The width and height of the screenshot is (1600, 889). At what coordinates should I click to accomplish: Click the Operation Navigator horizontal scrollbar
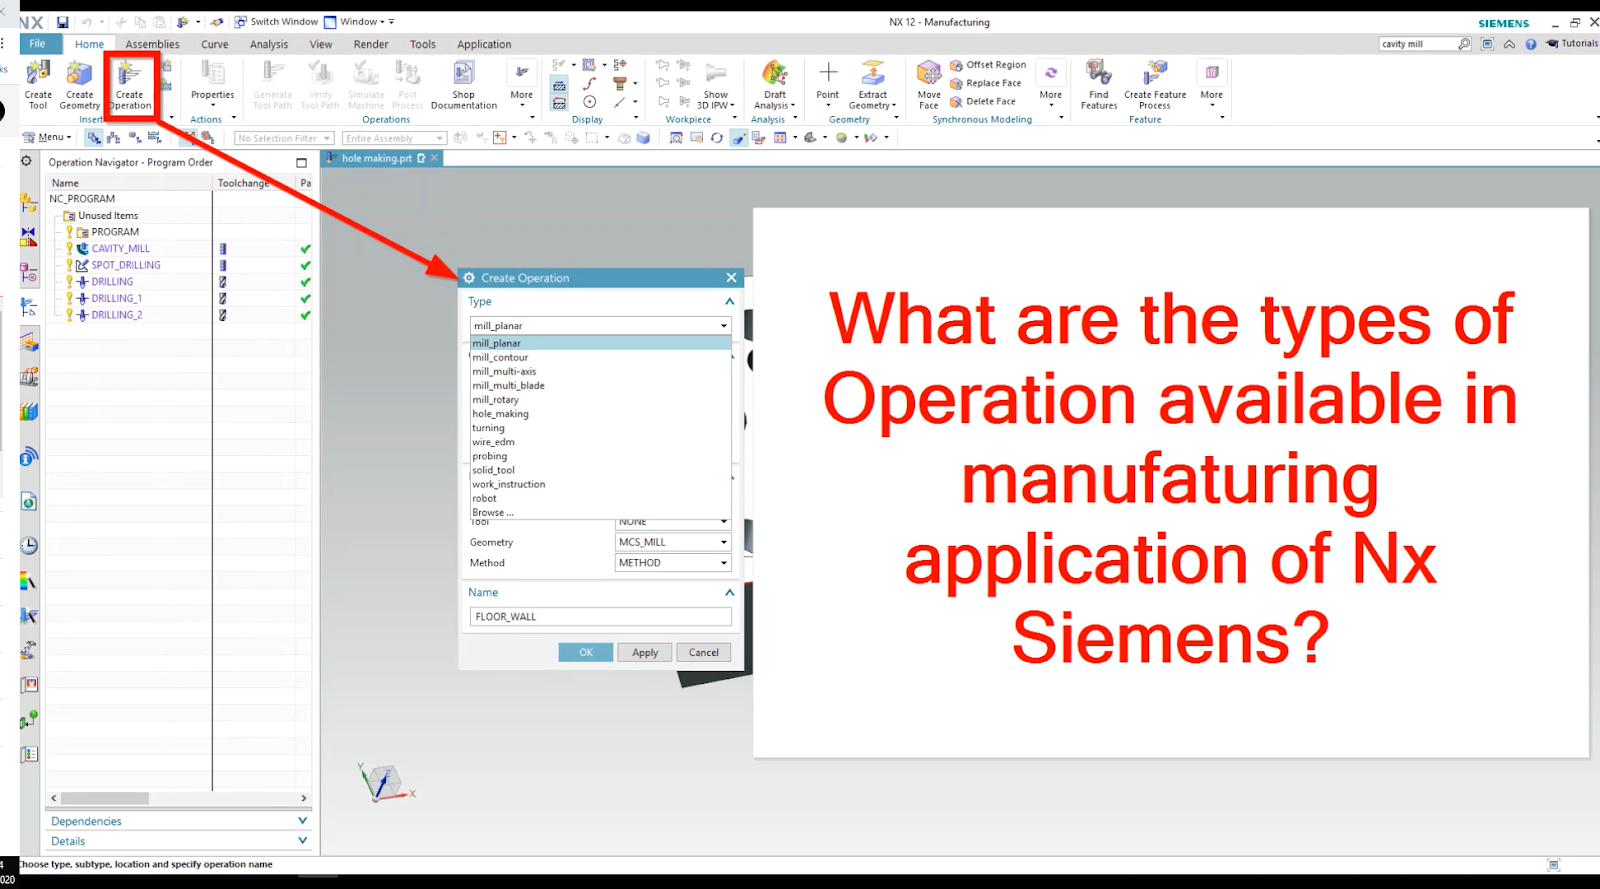click(x=104, y=798)
